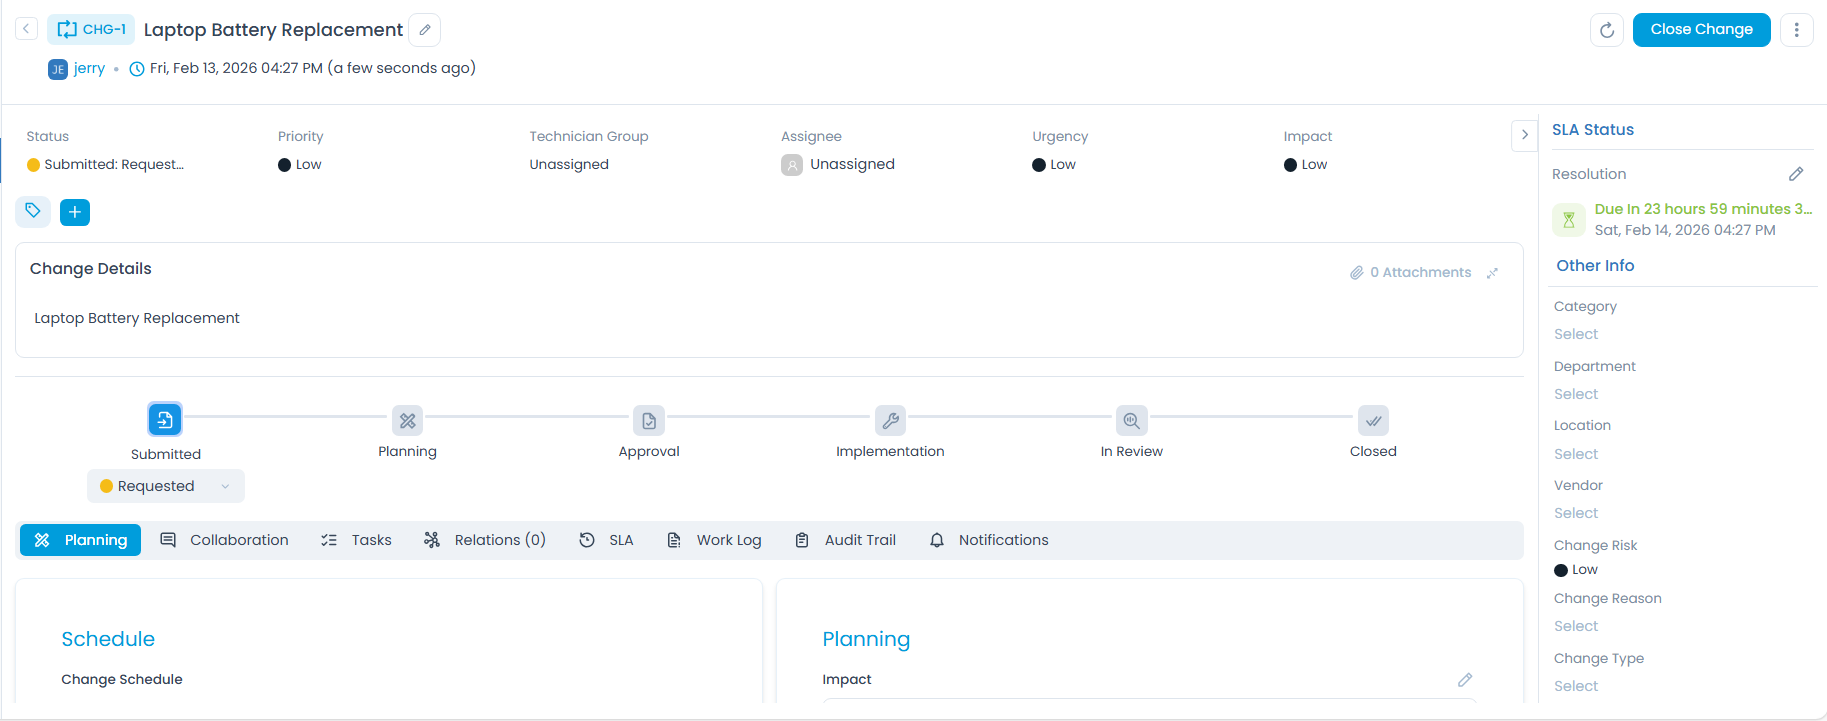Click the CHG-1 change ID badge
Screen dimensions: 1827x721
91,29
